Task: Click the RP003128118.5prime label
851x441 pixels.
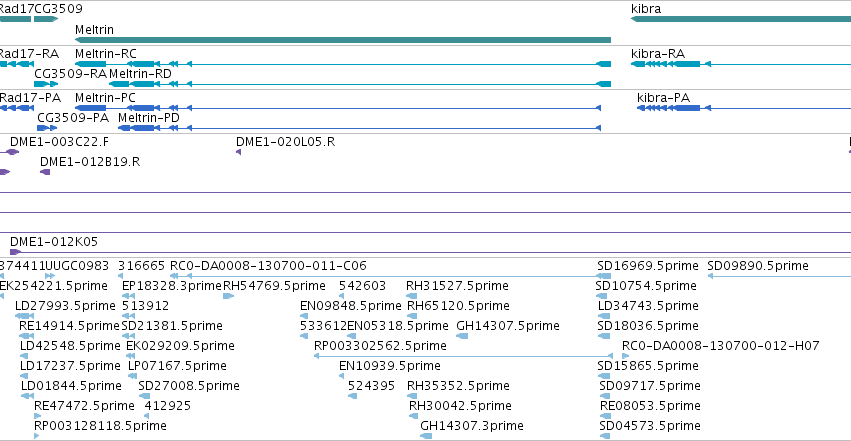Action: point(100,426)
